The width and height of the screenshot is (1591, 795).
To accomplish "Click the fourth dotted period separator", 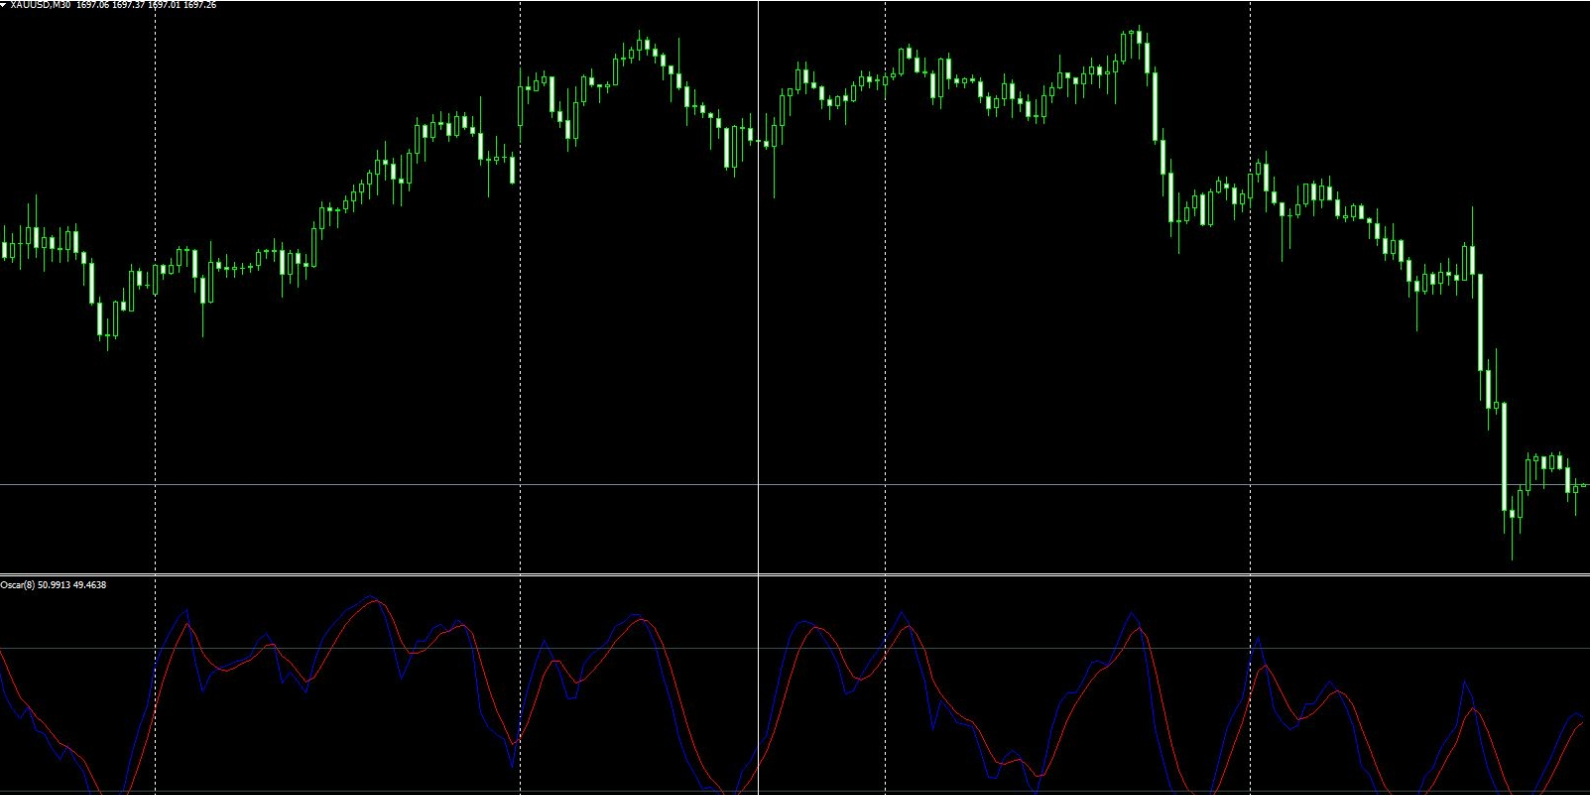I will [x=1250, y=400].
